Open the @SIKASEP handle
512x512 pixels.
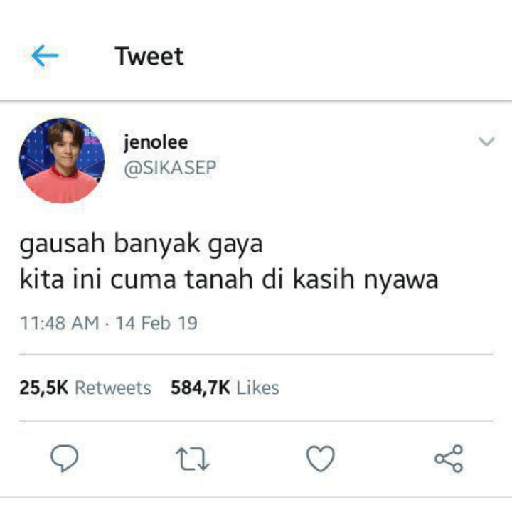[170, 167]
